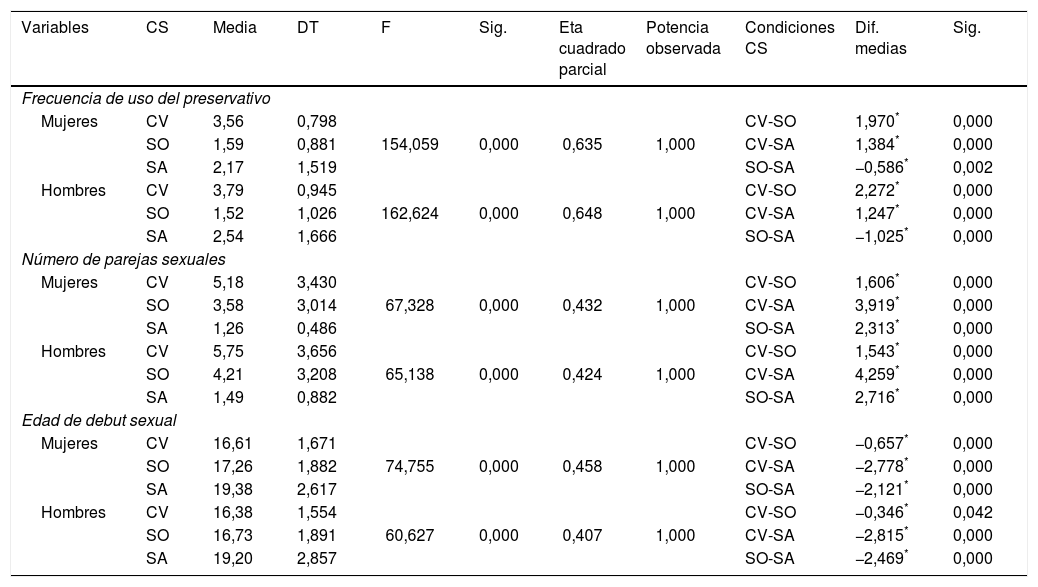This screenshot has height=587, width=1038.
Task: Click the Dif. medias column header
Action: pyautogui.click(x=881, y=39)
